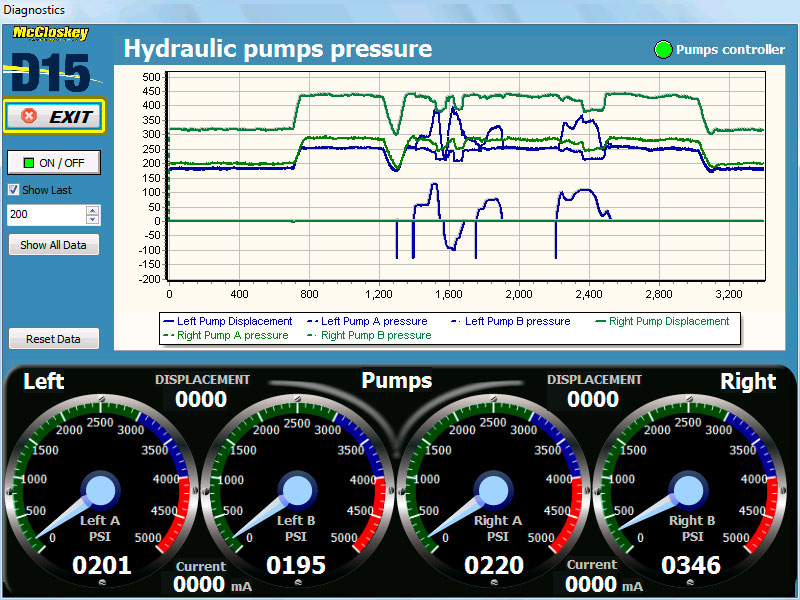Click the Show All Data button
800x600 pixels.
click(x=54, y=245)
